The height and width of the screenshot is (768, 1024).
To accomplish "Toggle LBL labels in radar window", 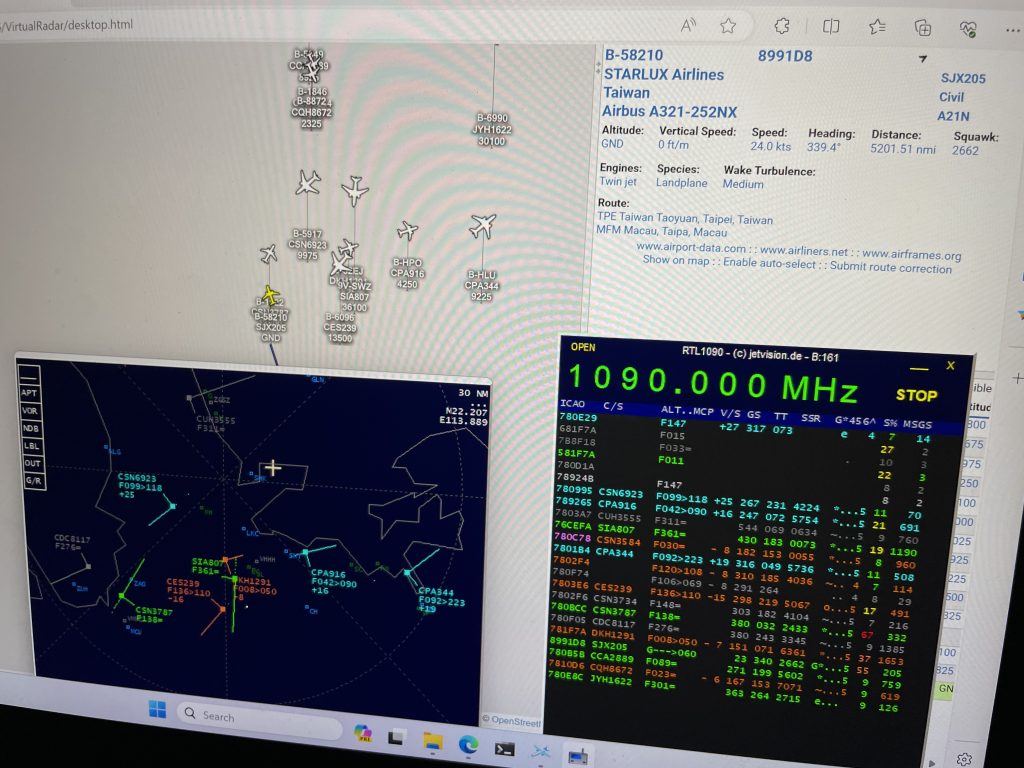I will pyautogui.click(x=32, y=446).
